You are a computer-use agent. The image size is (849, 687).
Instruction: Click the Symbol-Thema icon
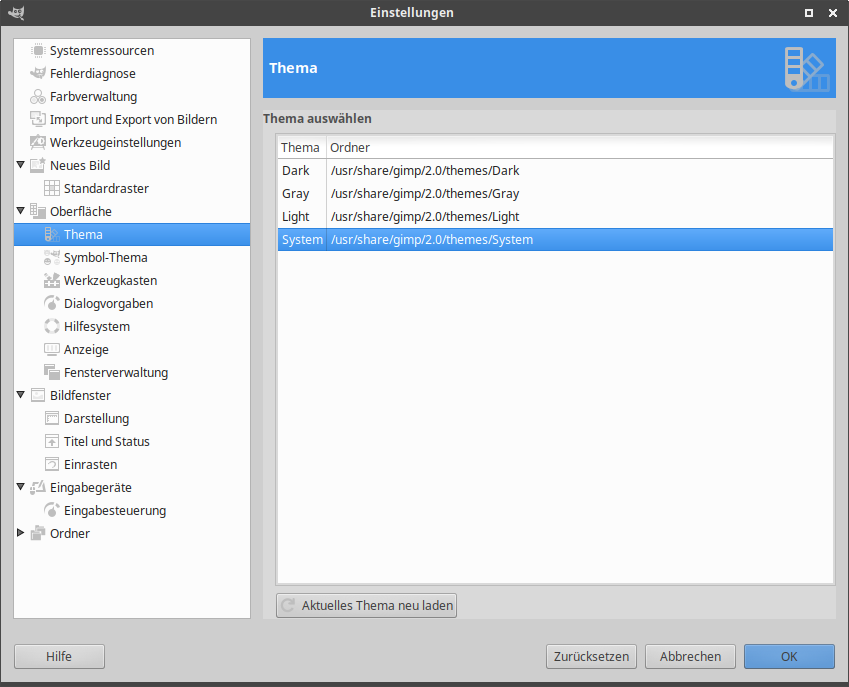(x=52, y=257)
